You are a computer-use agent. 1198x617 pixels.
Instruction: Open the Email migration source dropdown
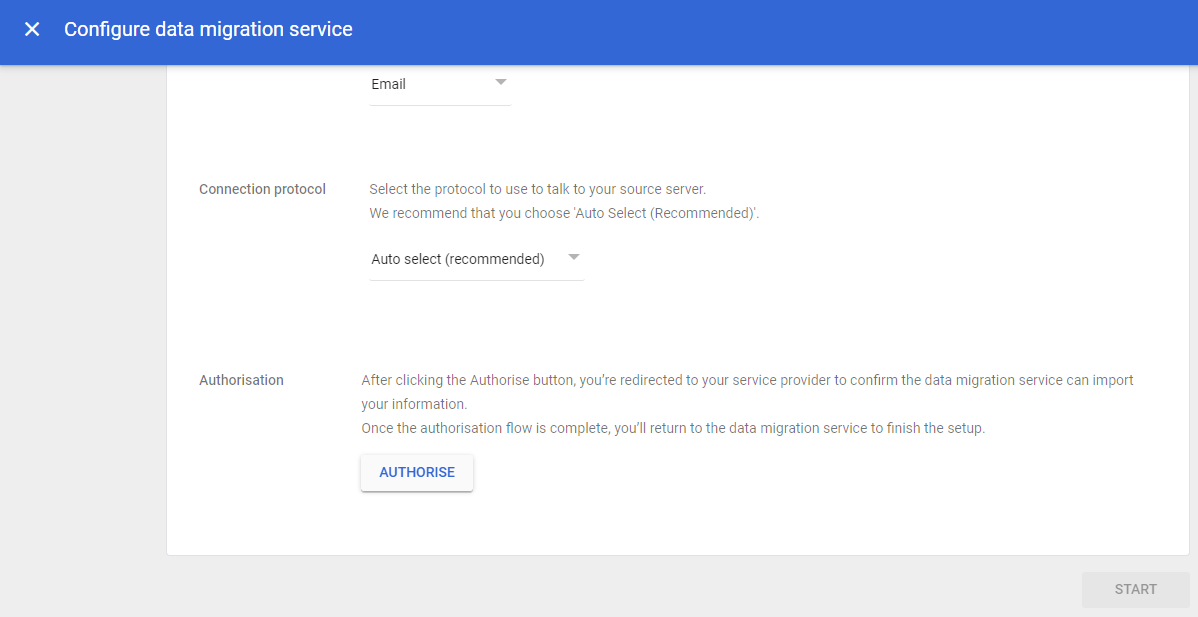439,85
